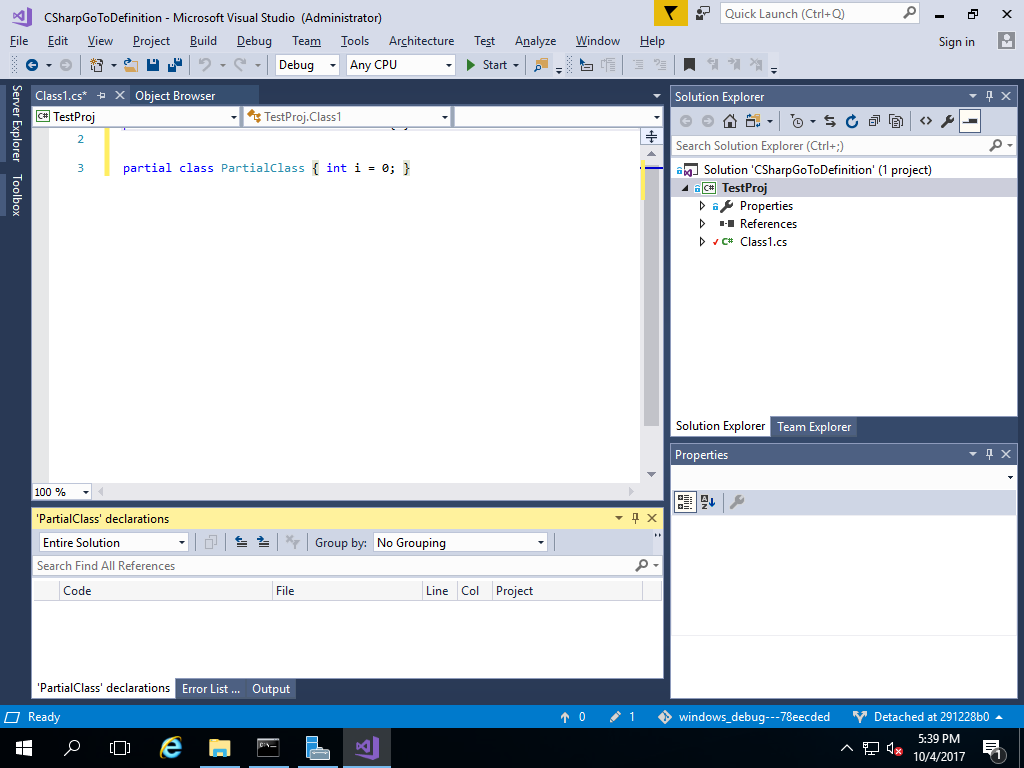This screenshot has width=1024, height=768.
Task: Expand the Class1.cs node
Action: tap(702, 242)
